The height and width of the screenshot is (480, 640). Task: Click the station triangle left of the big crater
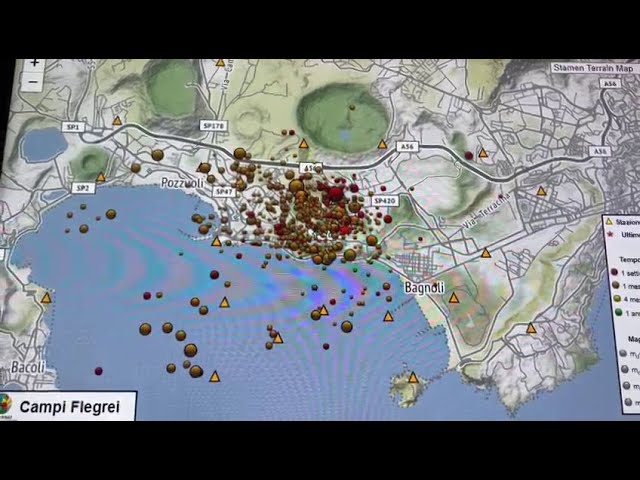[303, 143]
